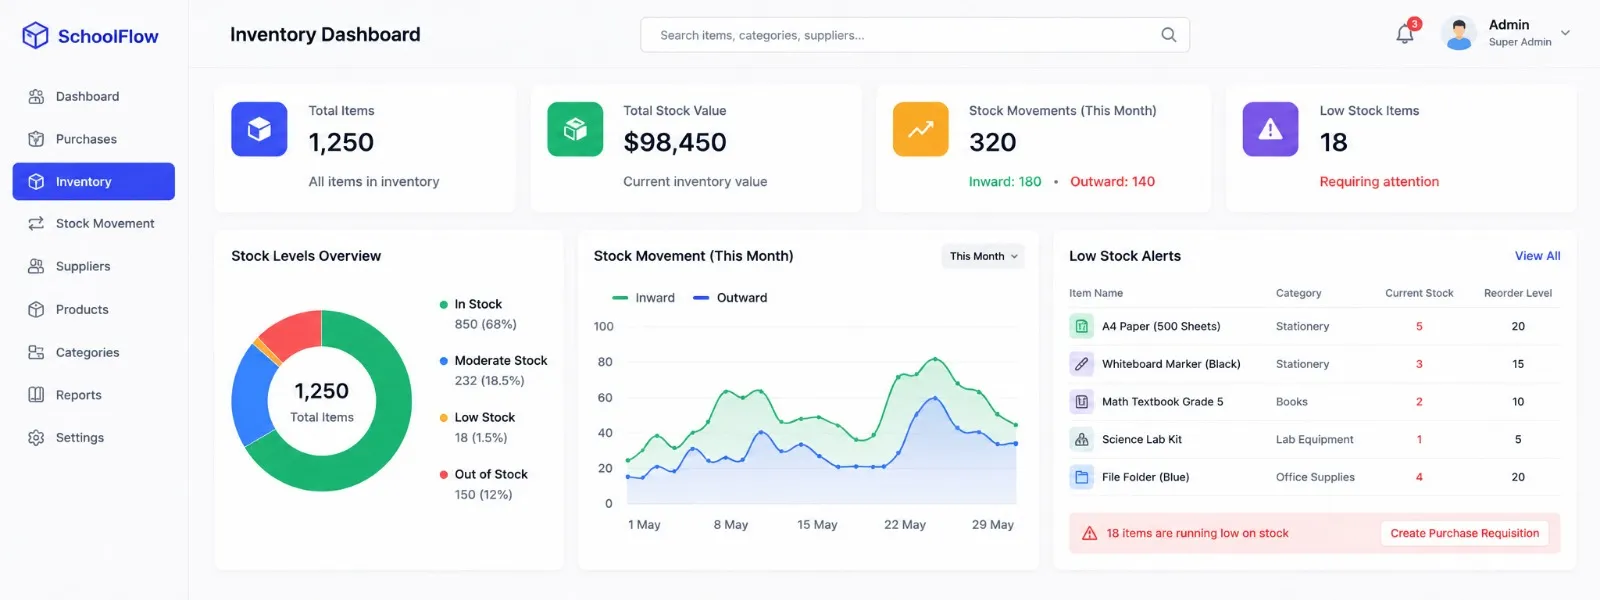Click the Low Stock Items warning icon
Image resolution: width=1600 pixels, height=600 pixels.
[x=1270, y=129]
